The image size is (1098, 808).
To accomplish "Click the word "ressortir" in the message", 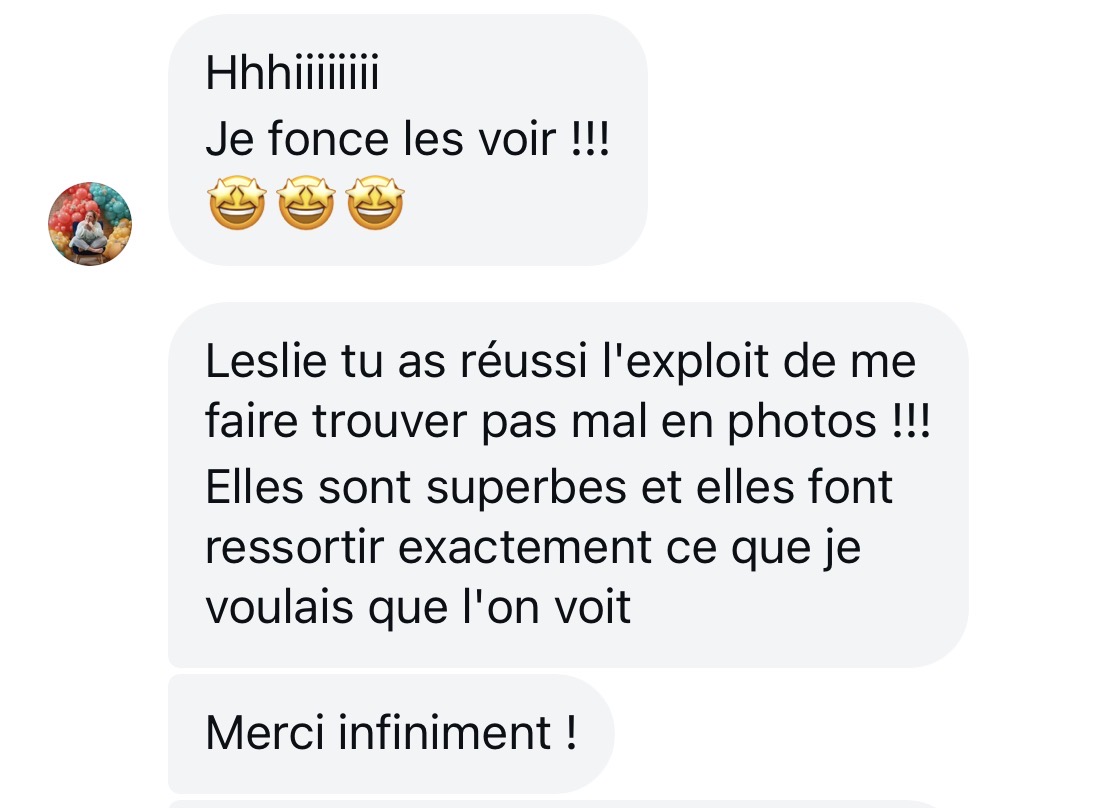I will point(295,547).
